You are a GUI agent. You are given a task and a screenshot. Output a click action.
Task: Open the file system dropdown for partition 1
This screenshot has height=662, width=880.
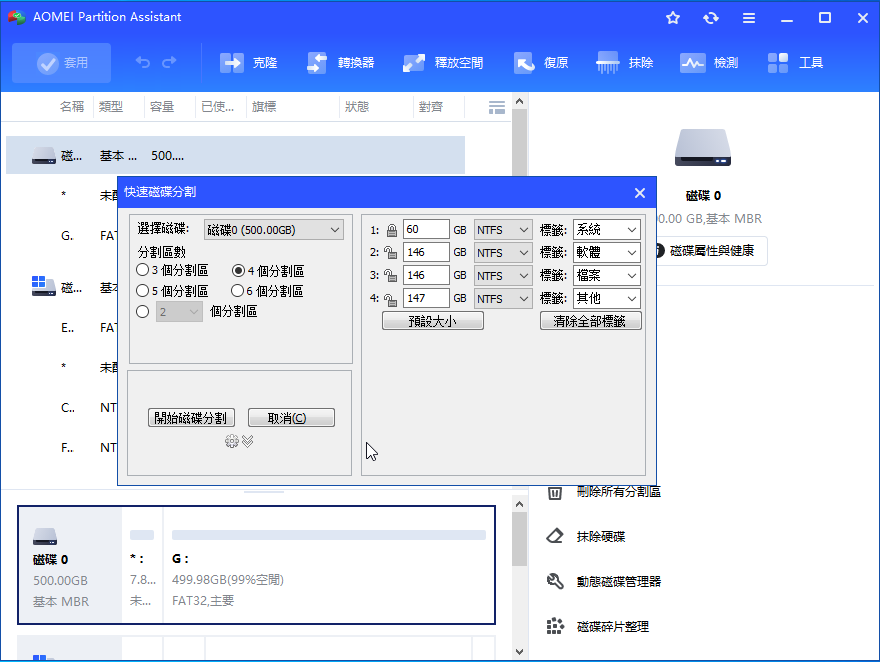click(503, 230)
